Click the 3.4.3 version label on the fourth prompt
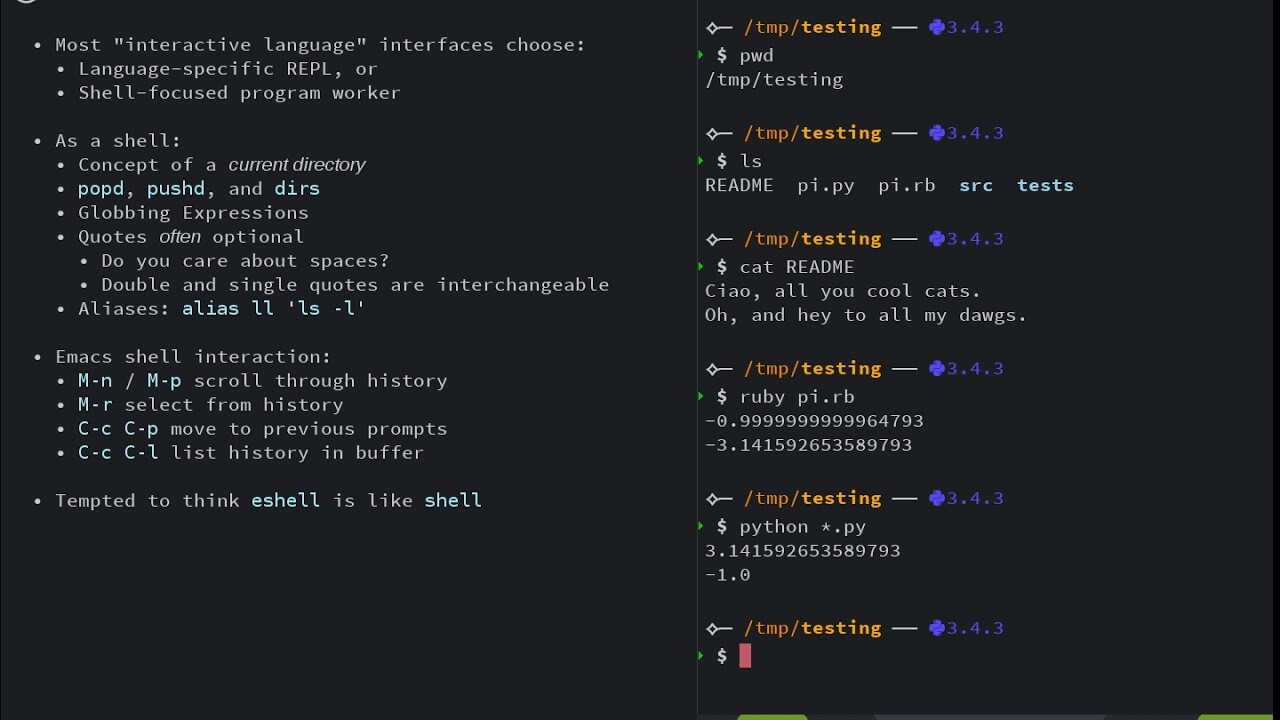Screen dimensions: 1280x720 976,368
